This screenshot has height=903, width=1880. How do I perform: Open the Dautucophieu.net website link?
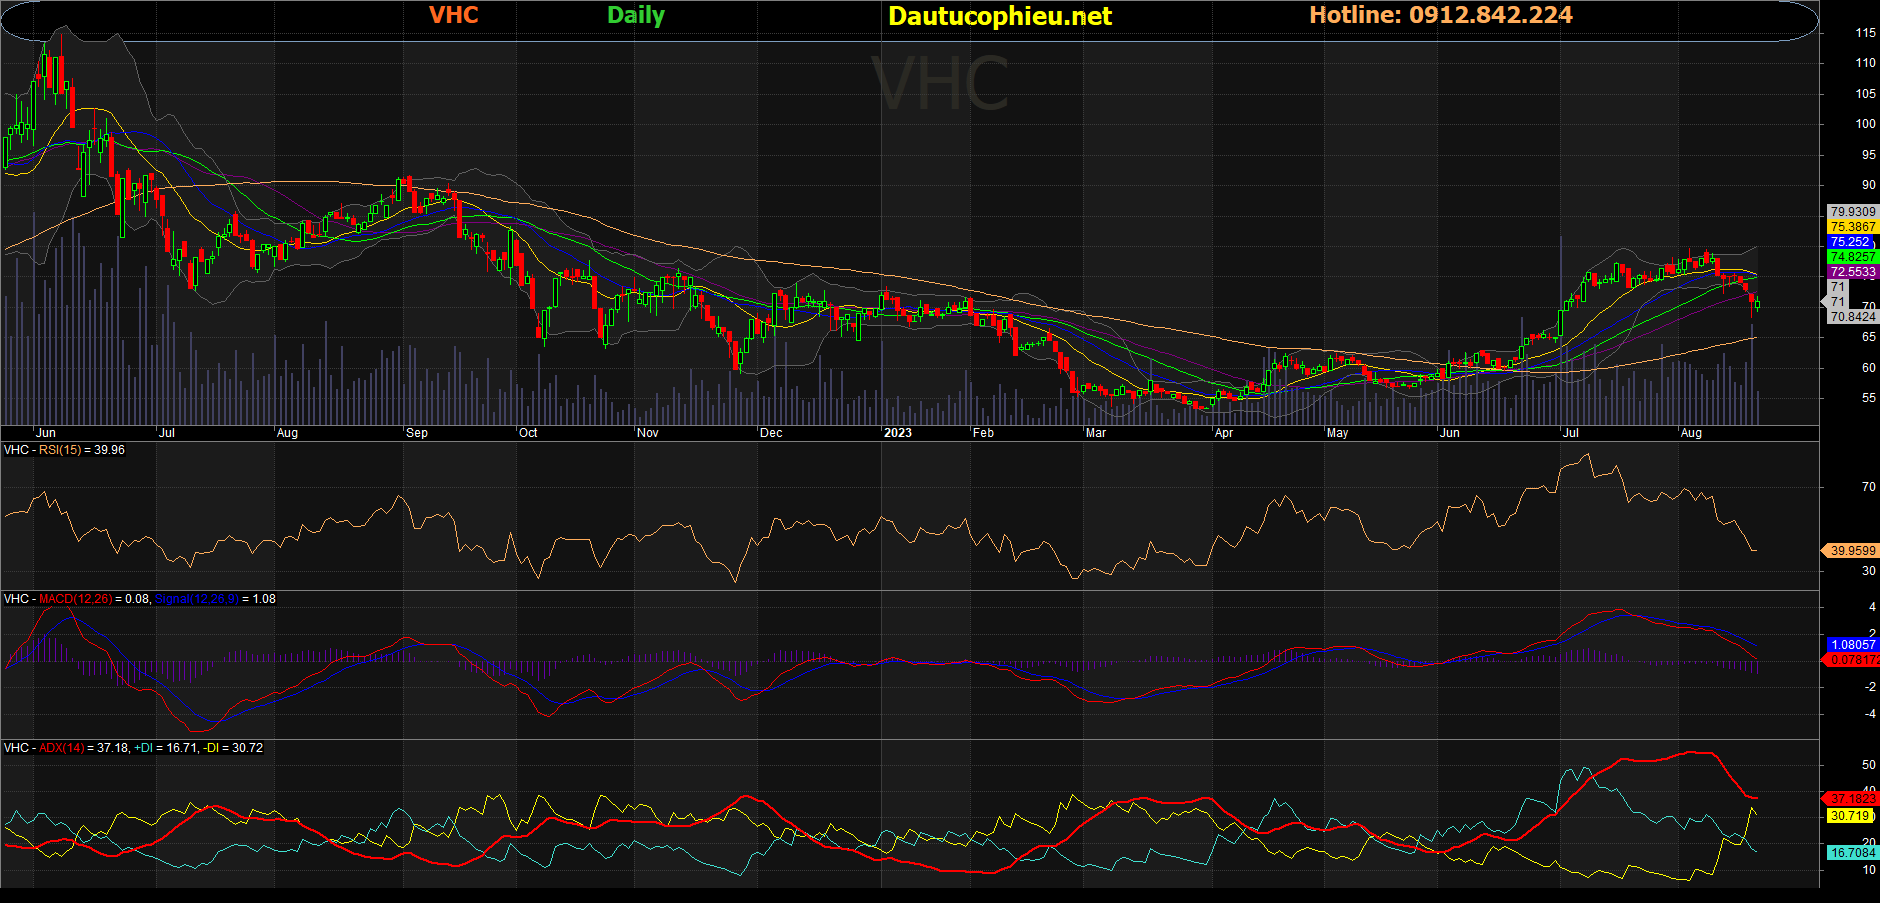coord(999,16)
